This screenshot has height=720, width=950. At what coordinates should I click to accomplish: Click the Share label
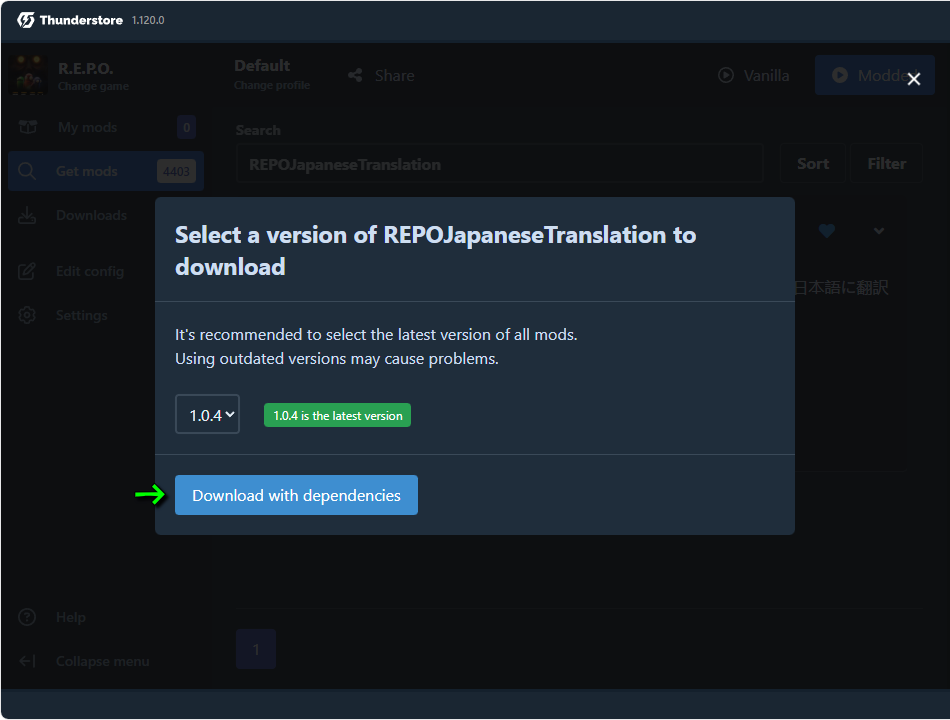(394, 76)
